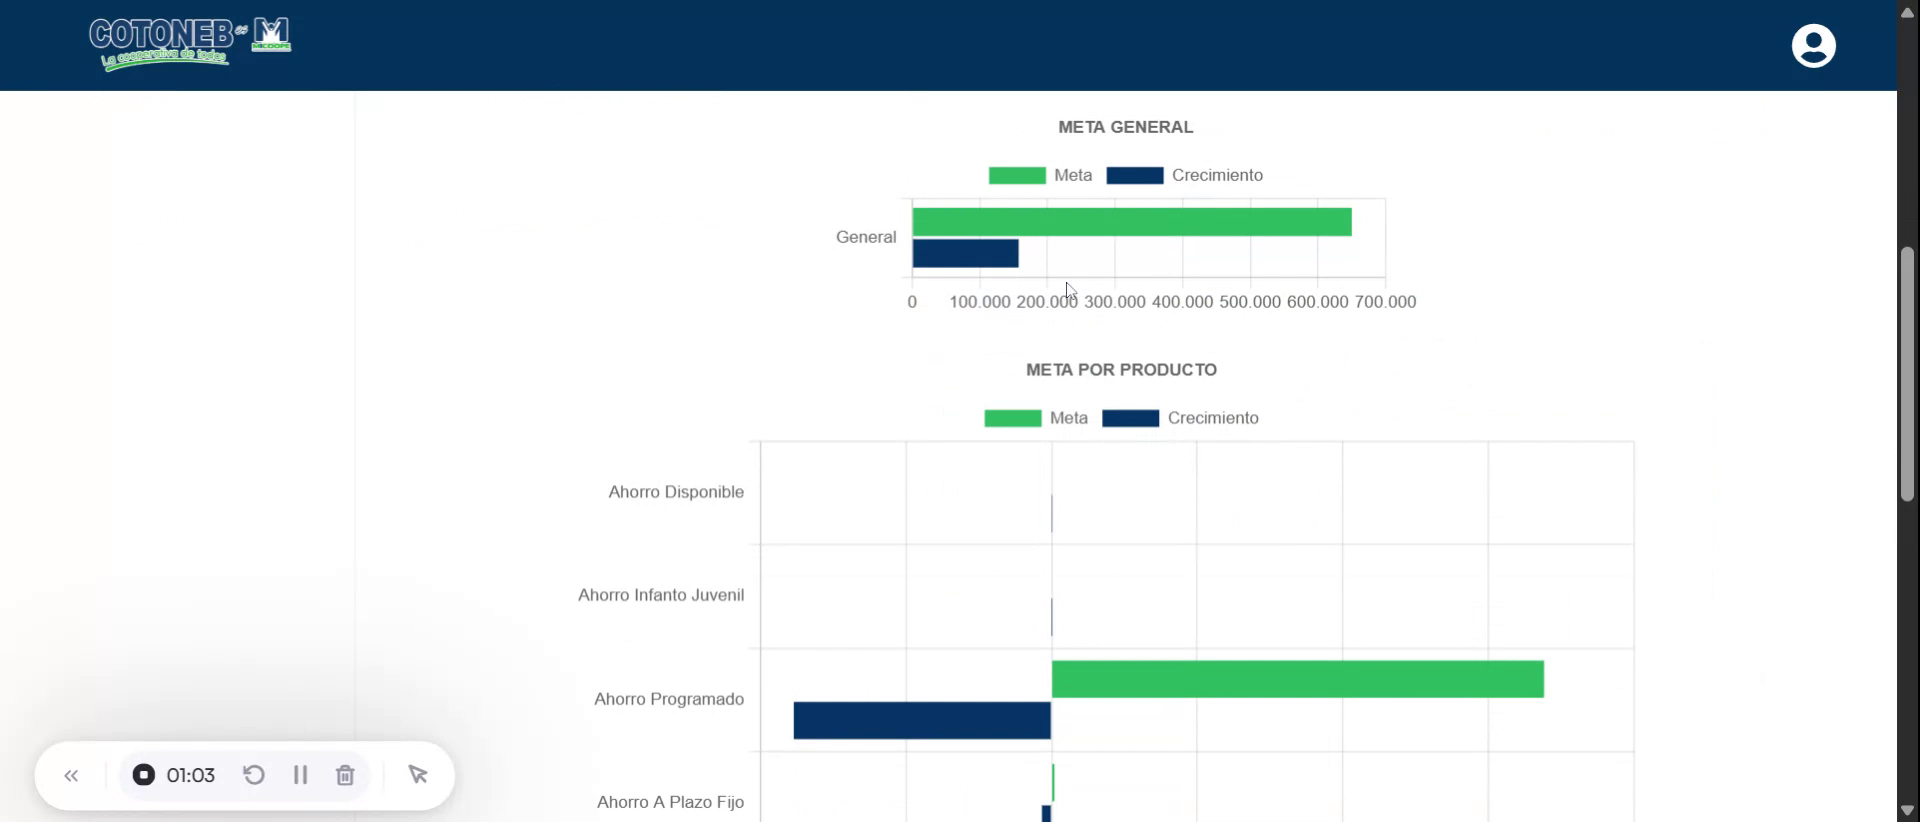Pause the screen recording
This screenshot has height=822, width=1920.
tap(300, 775)
